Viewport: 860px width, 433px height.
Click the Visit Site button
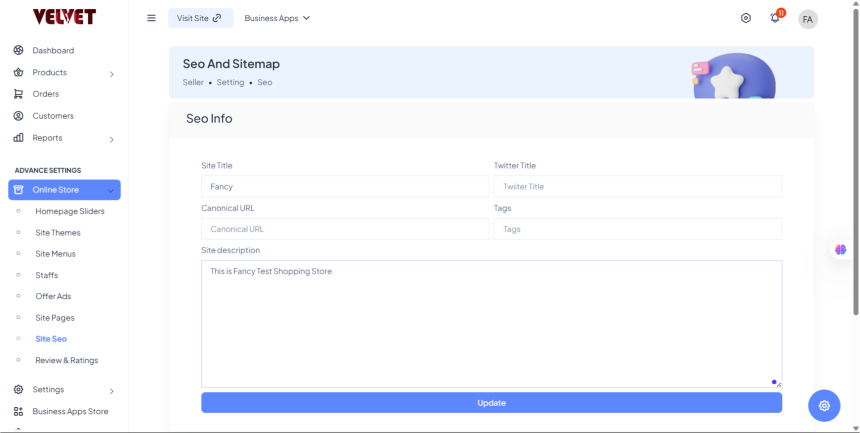coord(199,18)
